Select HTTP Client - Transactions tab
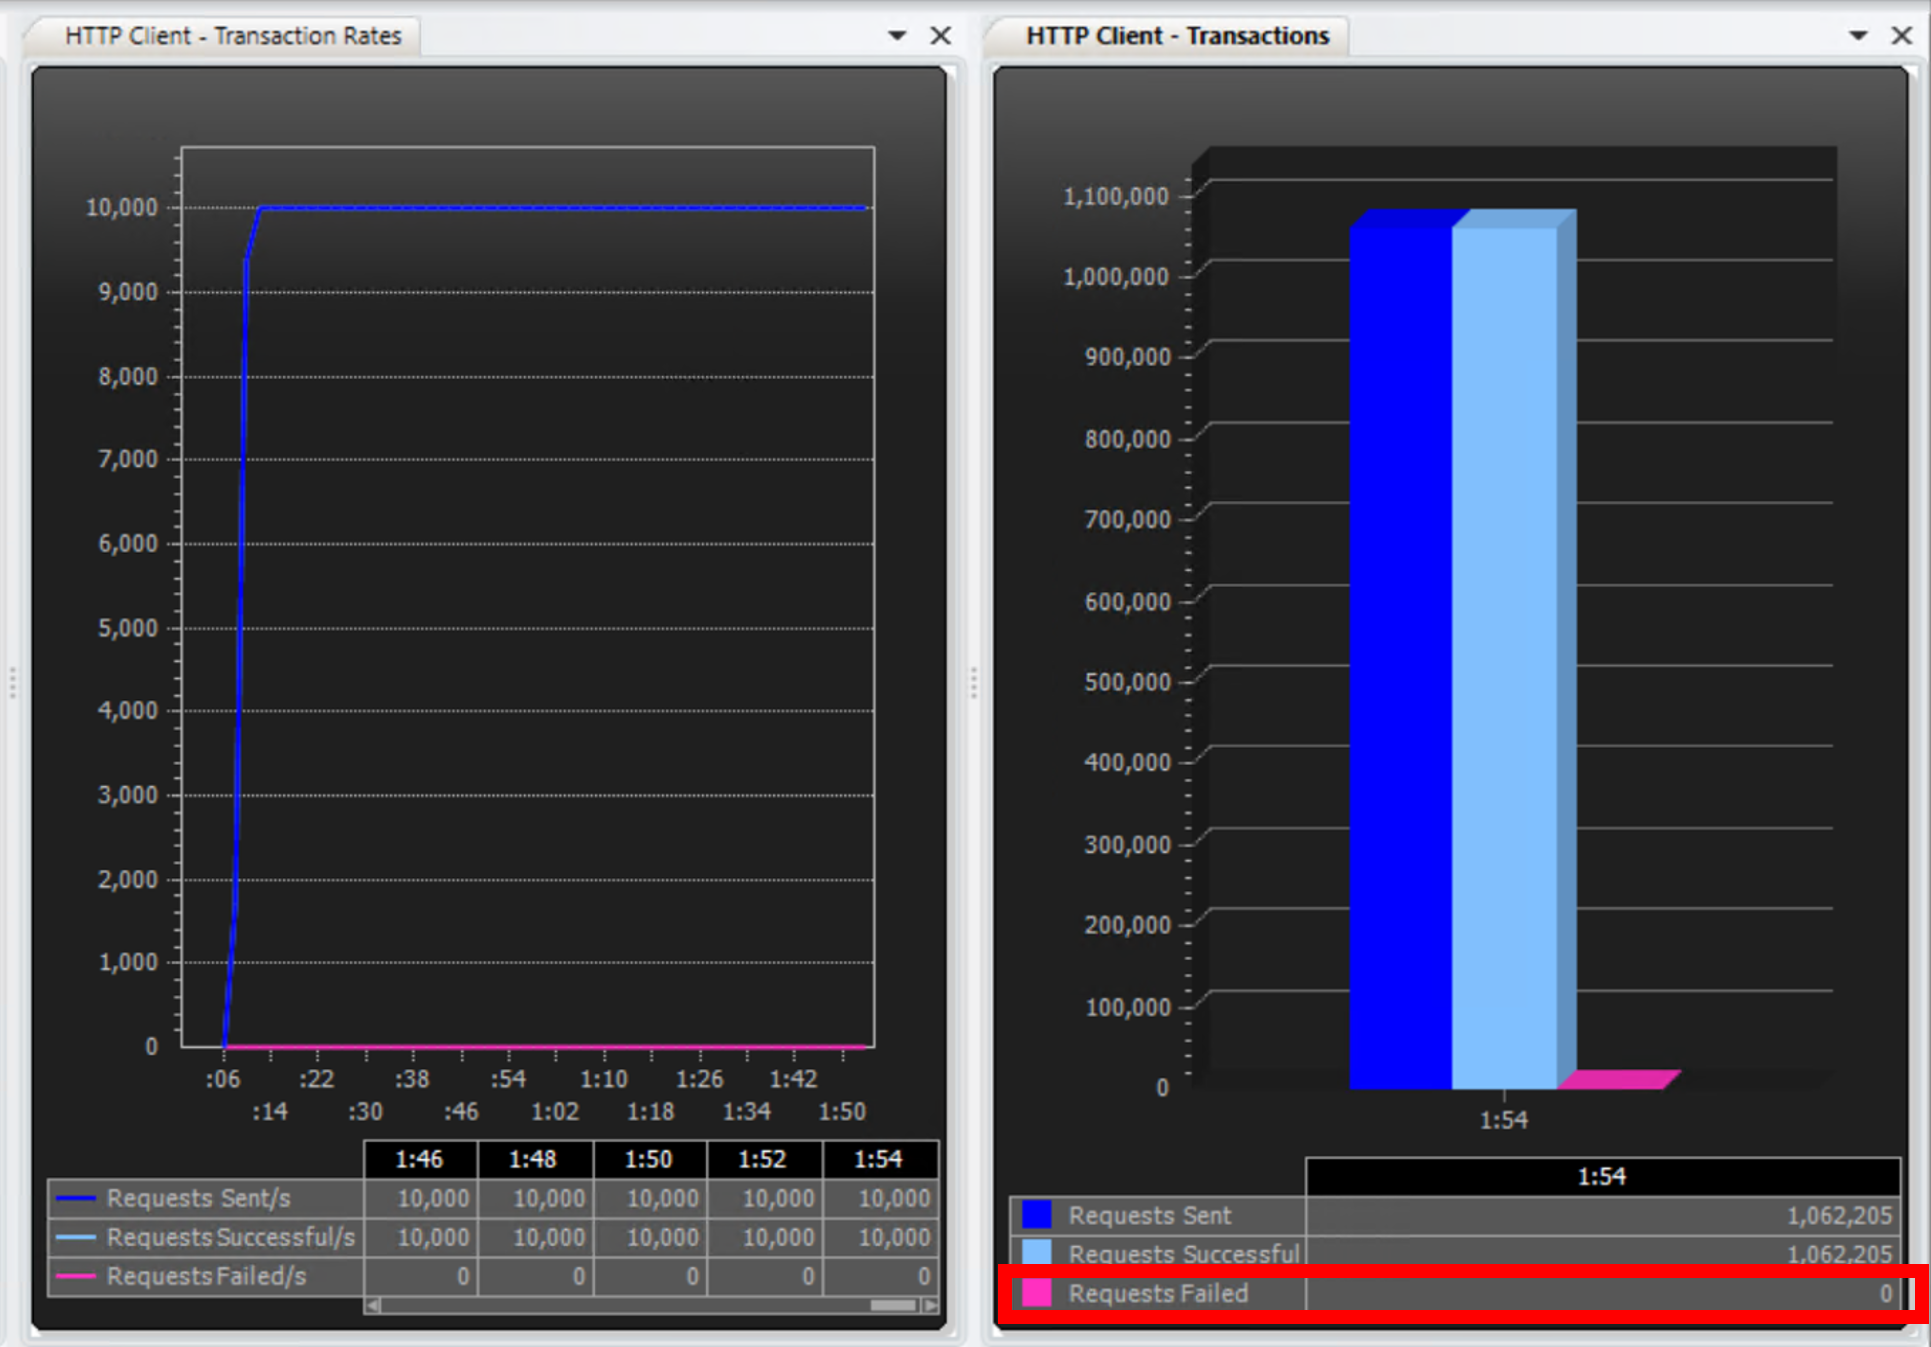This screenshot has height=1347, width=1931. 1177,36
